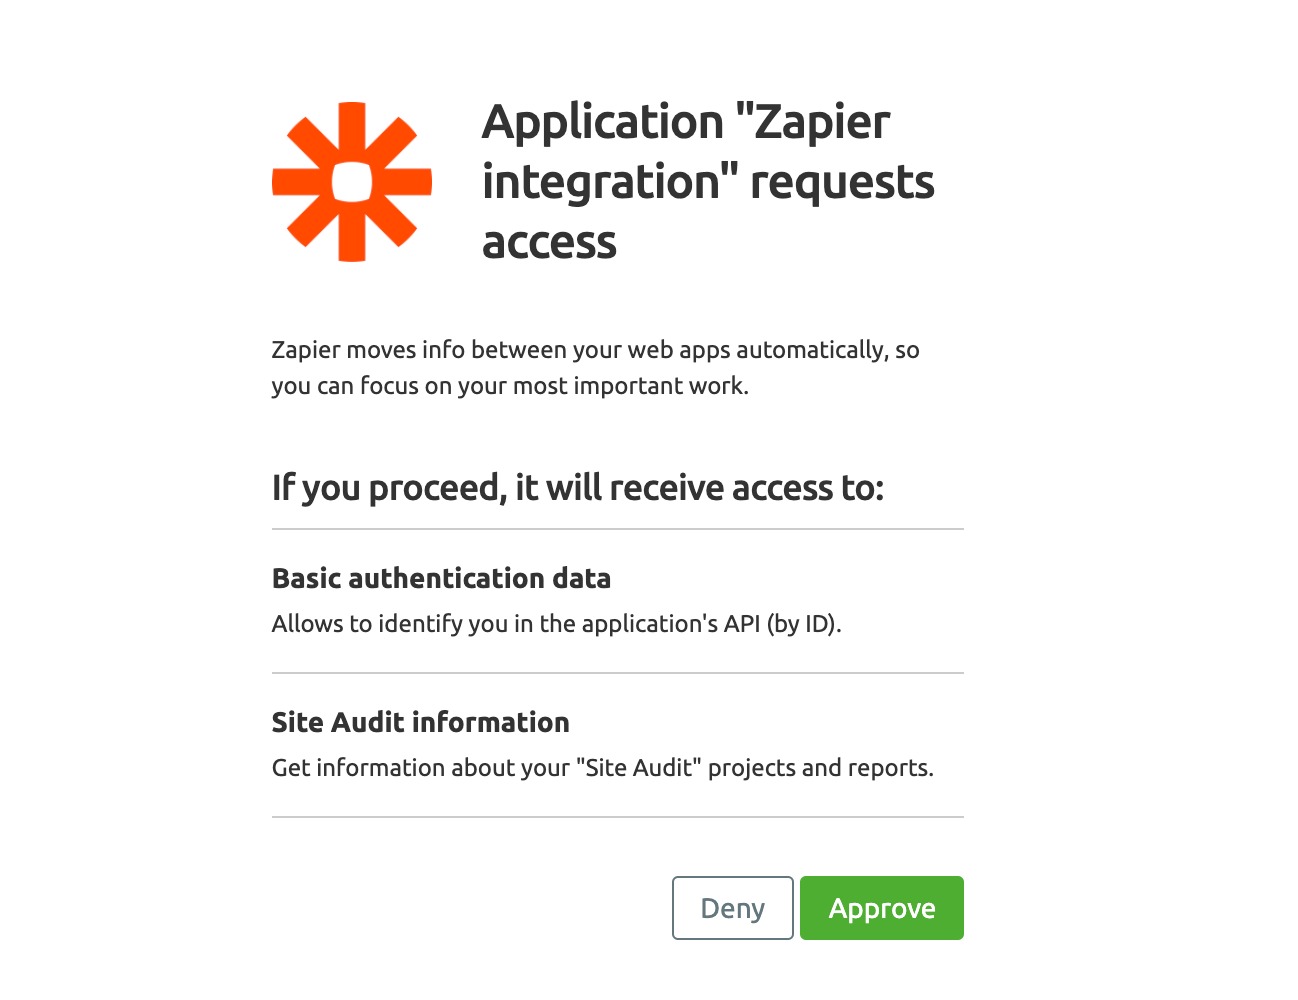This screenshot has height=1000, width=1298.
Task: Click the "projects and reports" text
Action: pos(820,768)
